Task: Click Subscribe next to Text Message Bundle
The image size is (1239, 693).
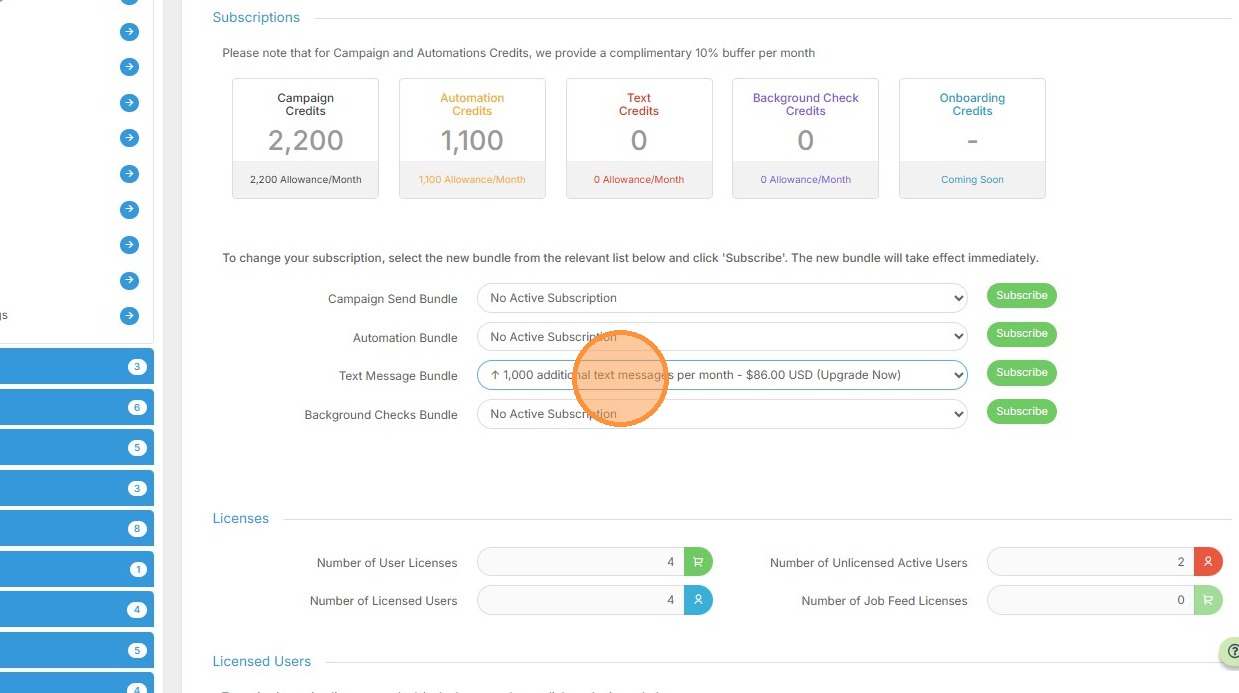Action: pos(1021,373)
